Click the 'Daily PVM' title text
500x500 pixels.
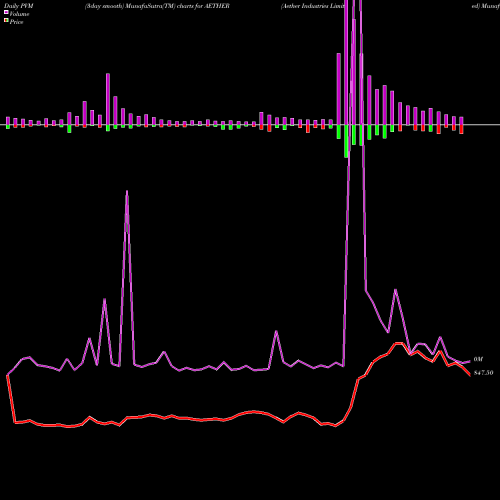pos(19,6)
